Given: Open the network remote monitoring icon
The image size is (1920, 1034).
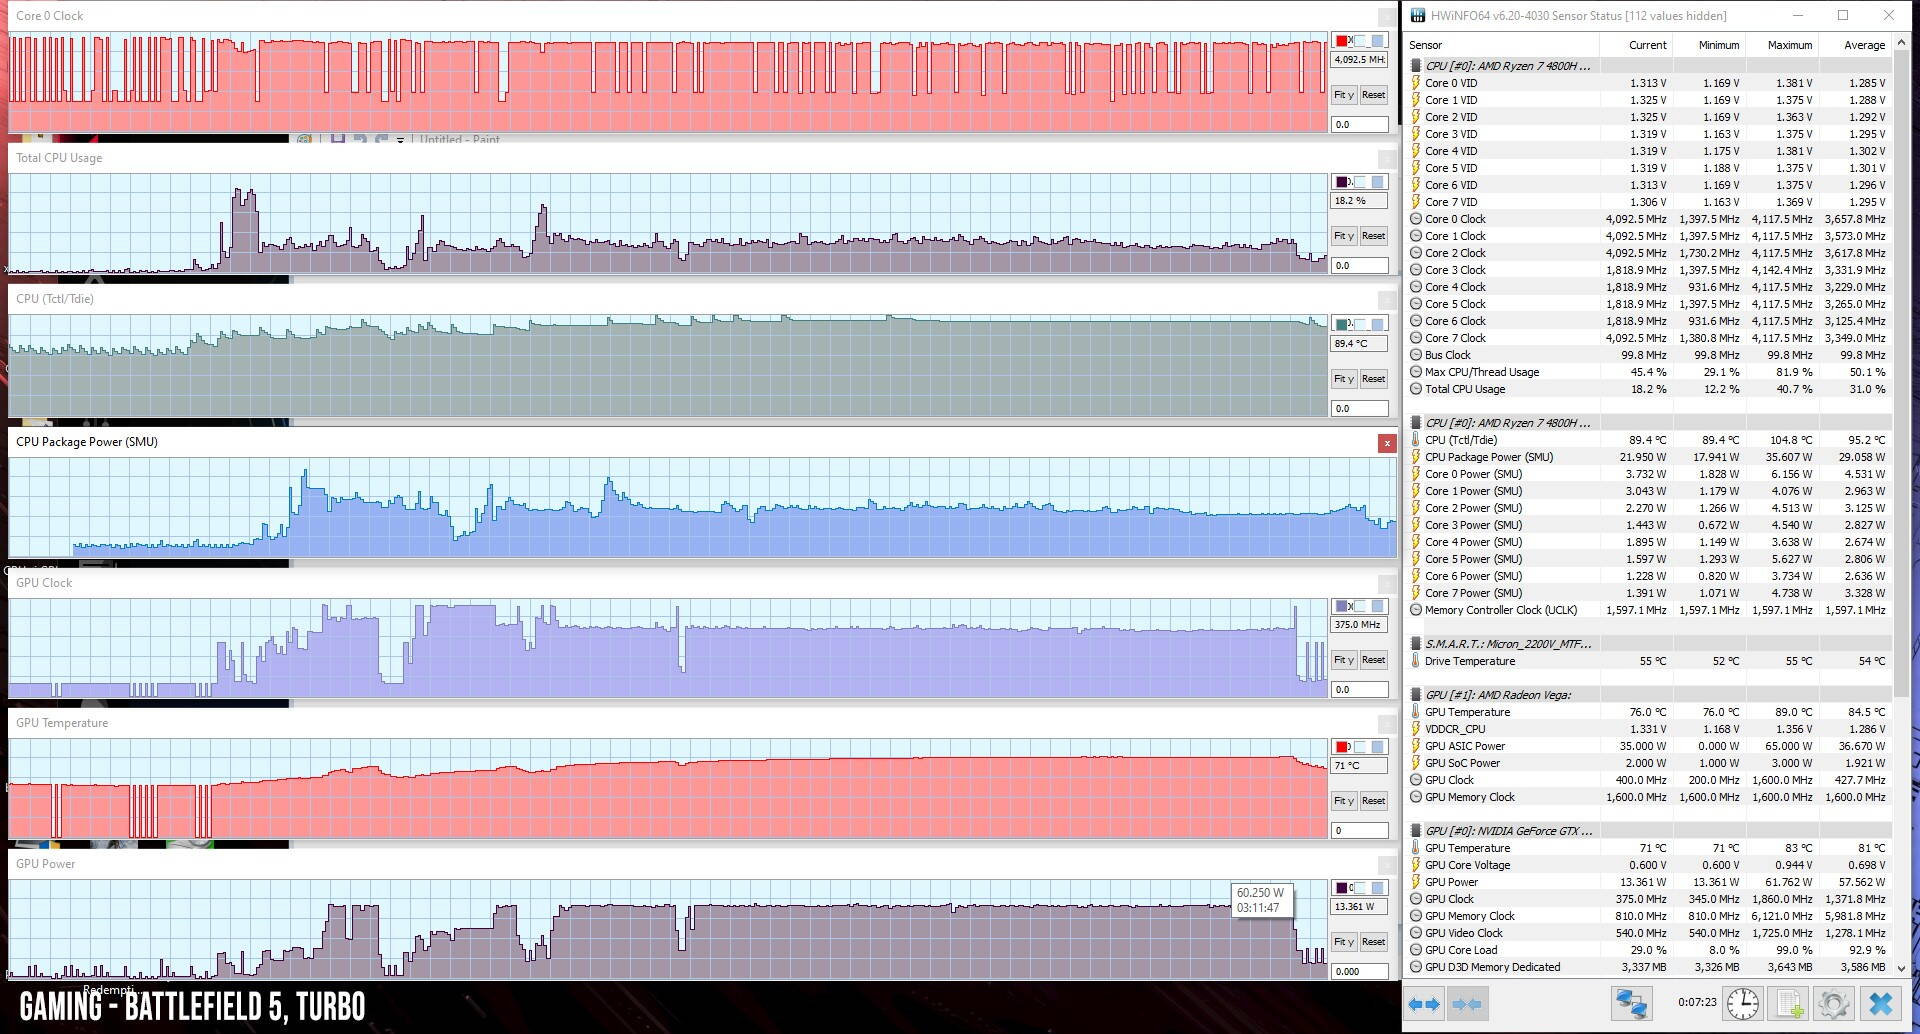Looking at the screenshot, I should point(1631,1004).
